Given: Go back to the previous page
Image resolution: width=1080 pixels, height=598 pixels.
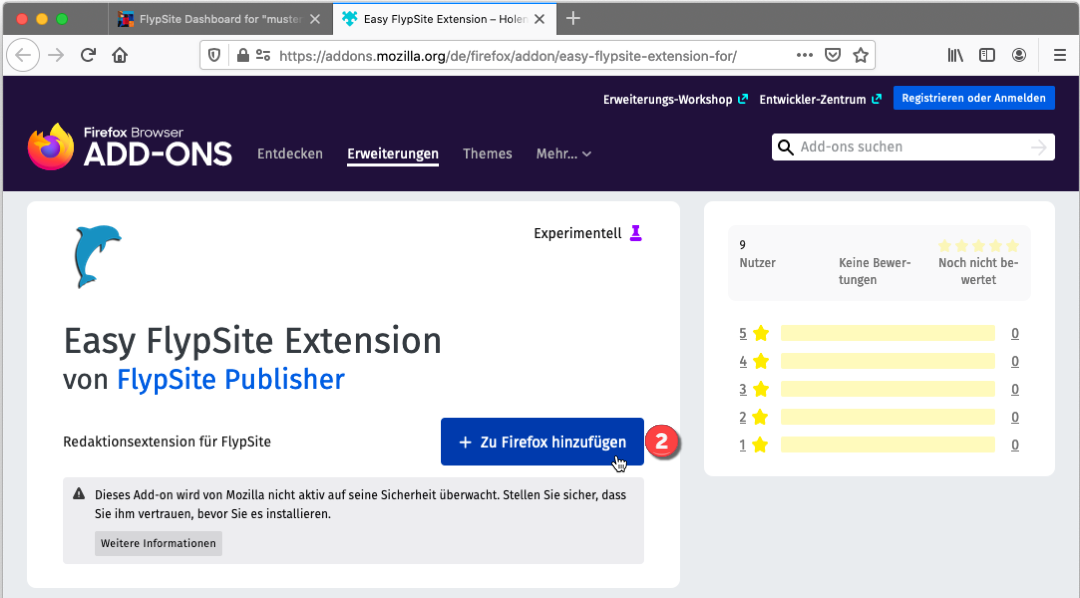Looking at the screenshot, I should click(23, 55).
